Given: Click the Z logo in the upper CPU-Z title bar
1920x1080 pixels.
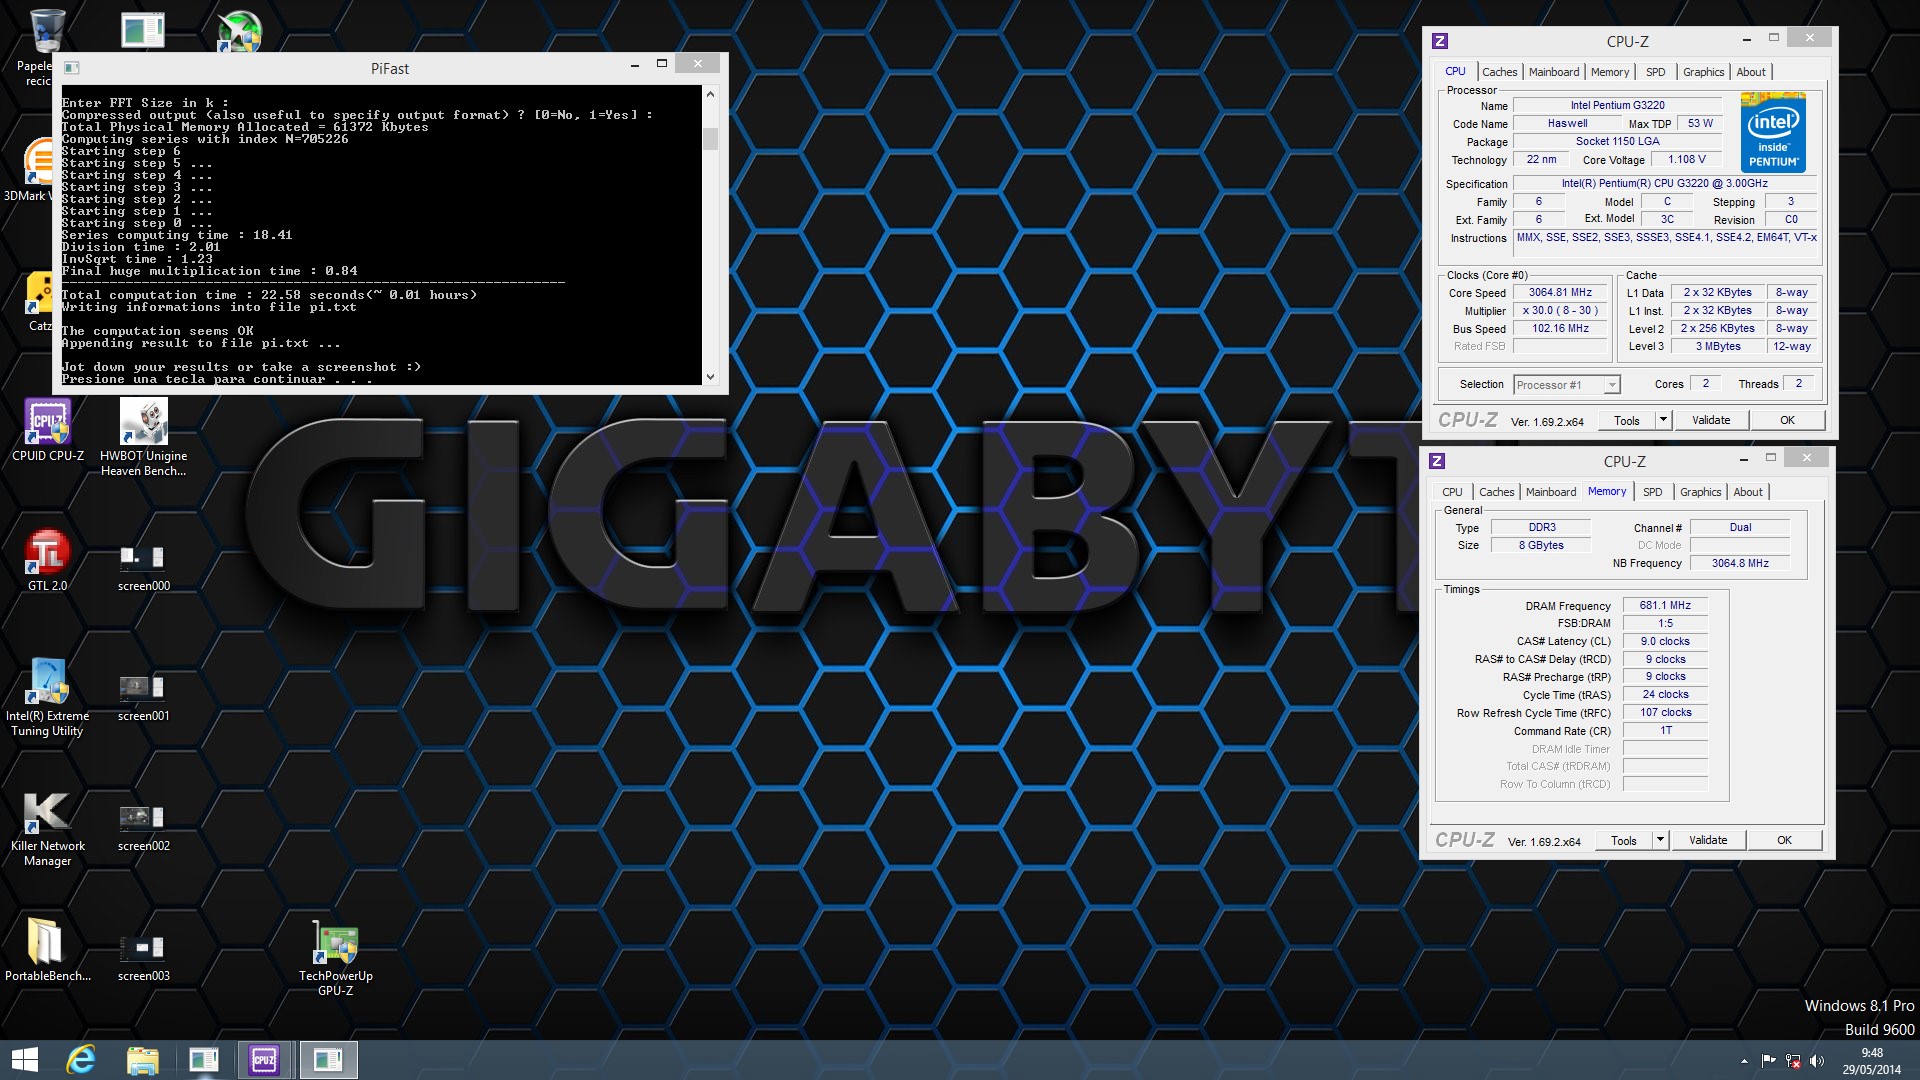Looking at the screenshot, I should [1440, 41].
